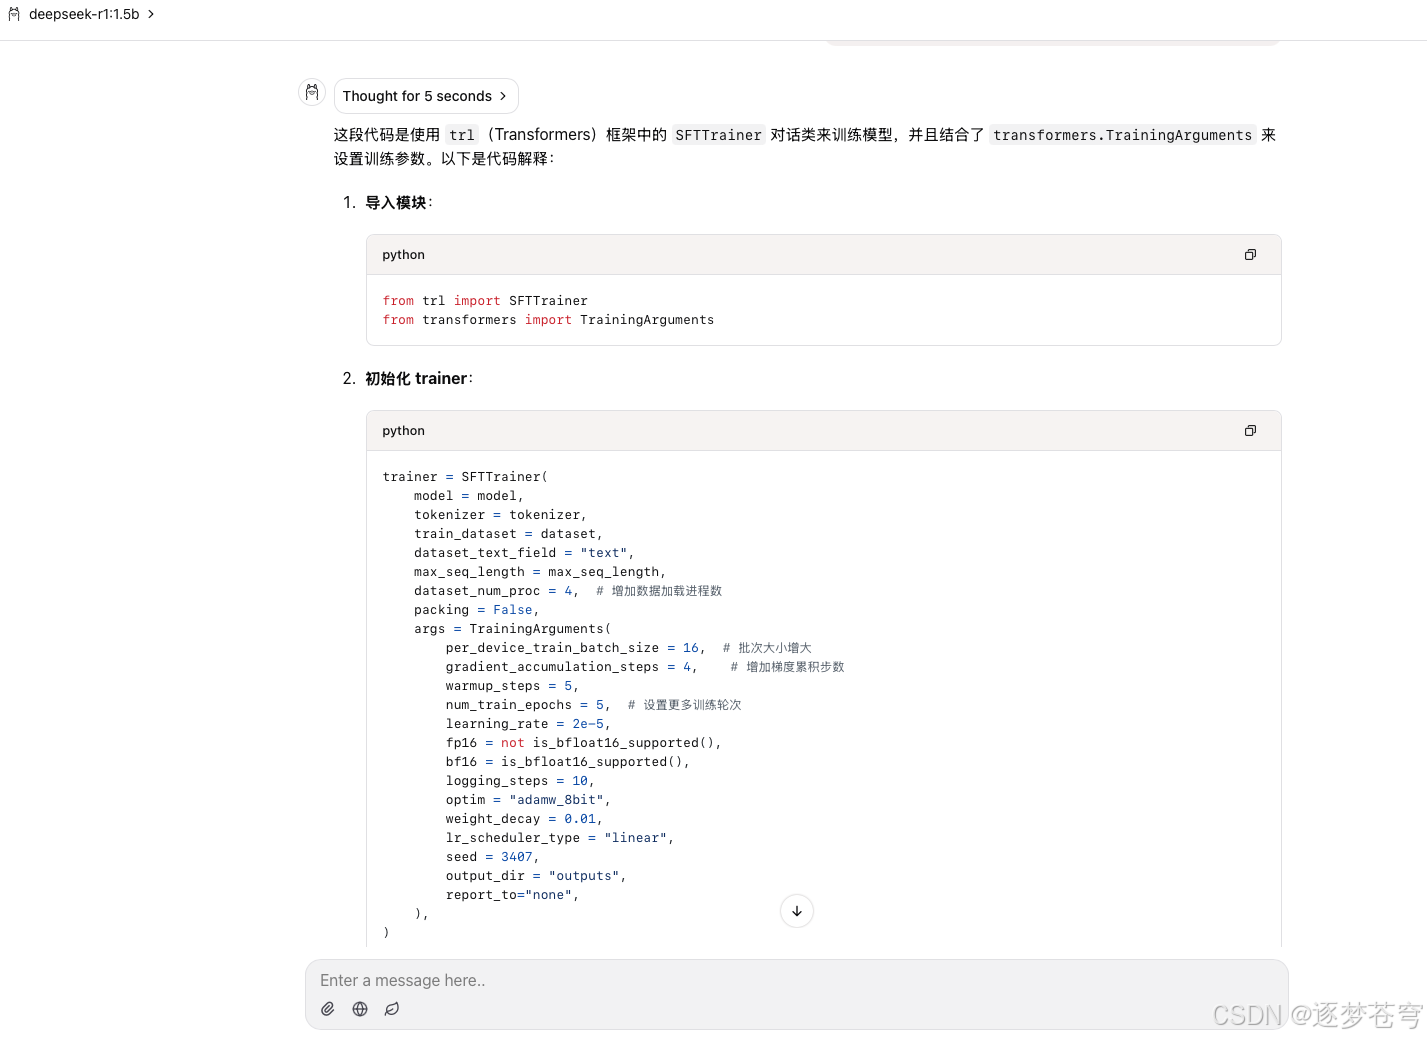Click the heading '初始化 trainer'

coord(416,379)
